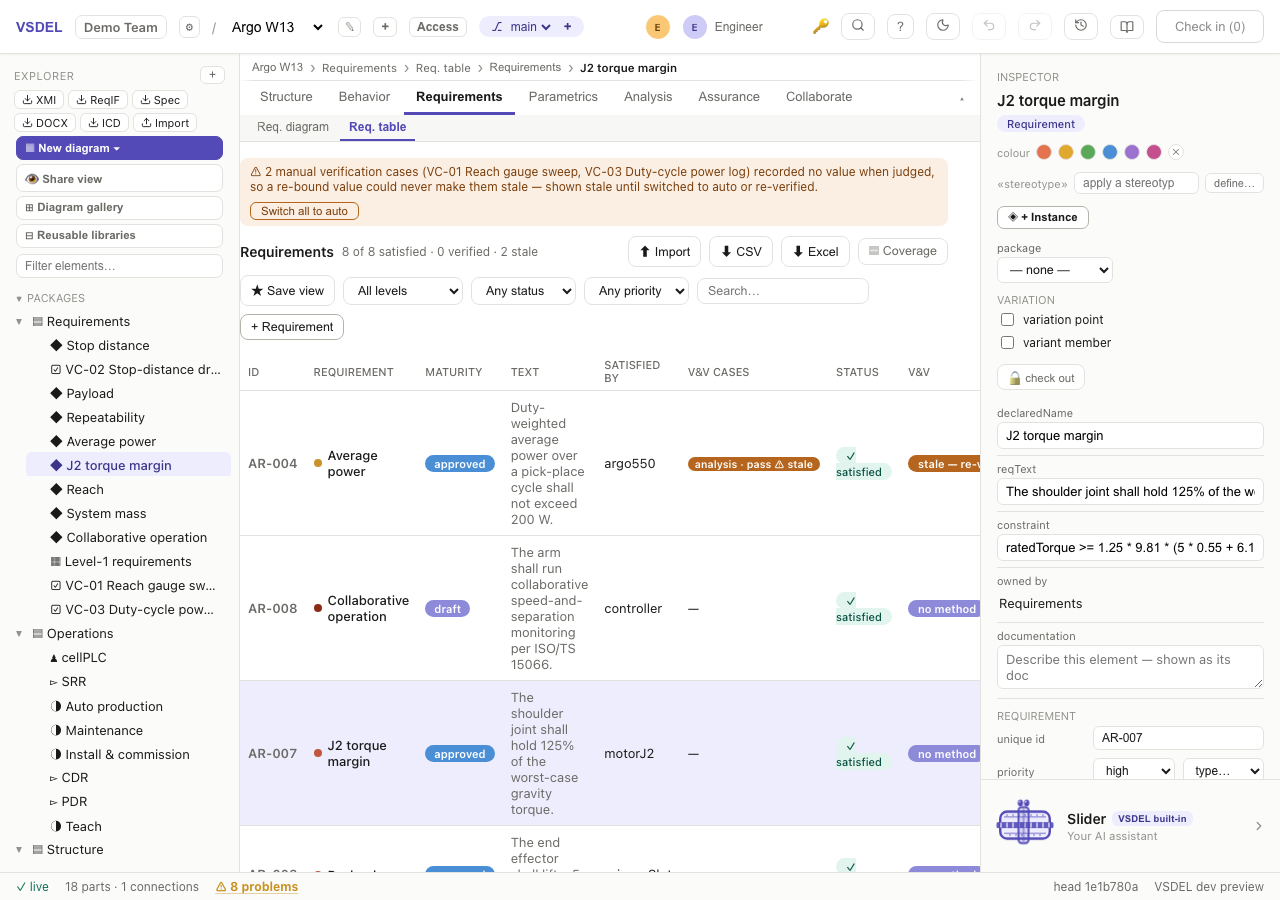This screenshot has width=1280, height=900.
Task: Enable the variant member checkbox
Action: (x=1007, y=343)
